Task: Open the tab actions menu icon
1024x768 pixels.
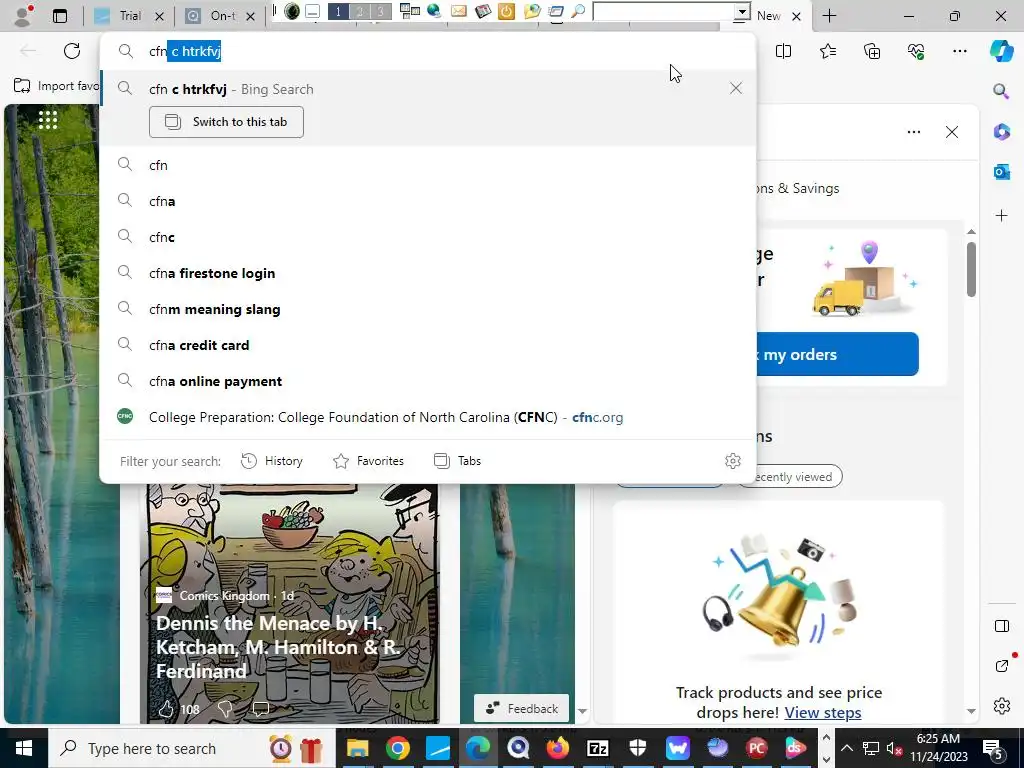Action: pyautogui.click(x=60, y=16)
